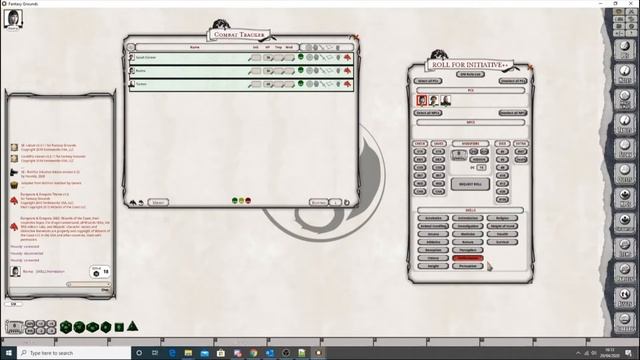Image resolution: width=640 pixels, height=360 pixels.
Task: Pick up the d4 triangle die
Action: click(133, 326)
